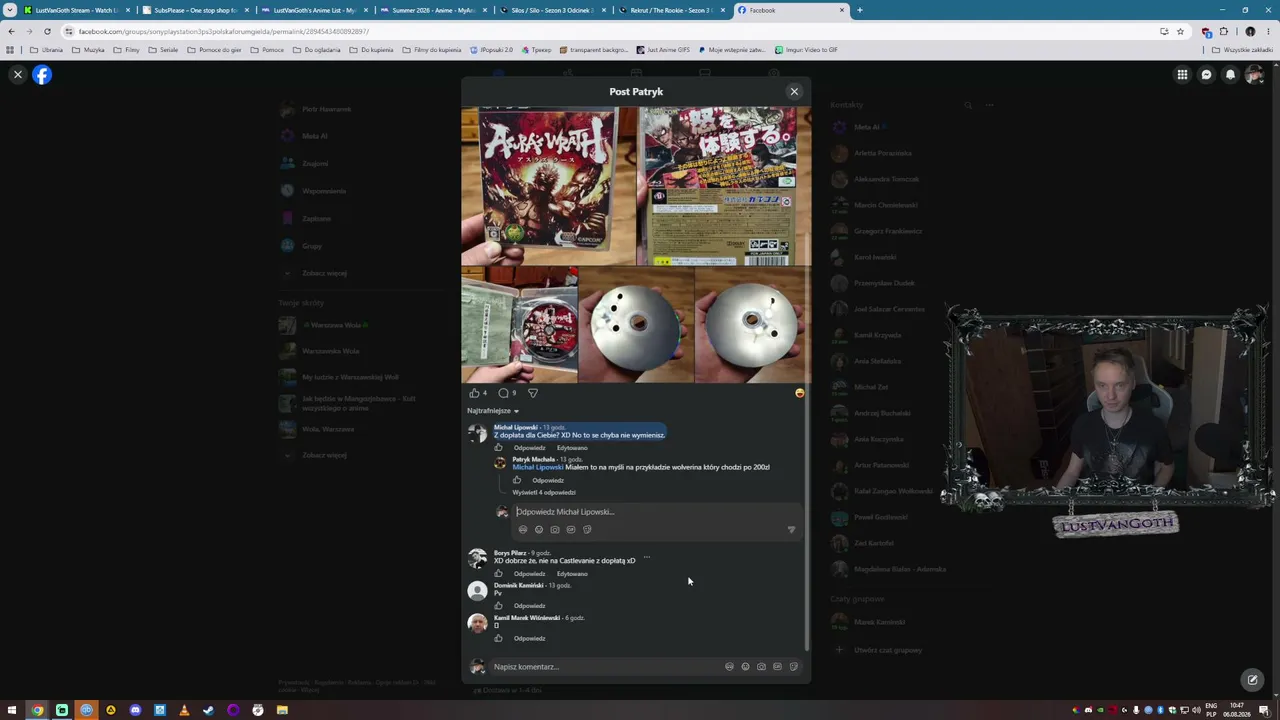Send the reply with the arrow button

click(x=791, y=529)
